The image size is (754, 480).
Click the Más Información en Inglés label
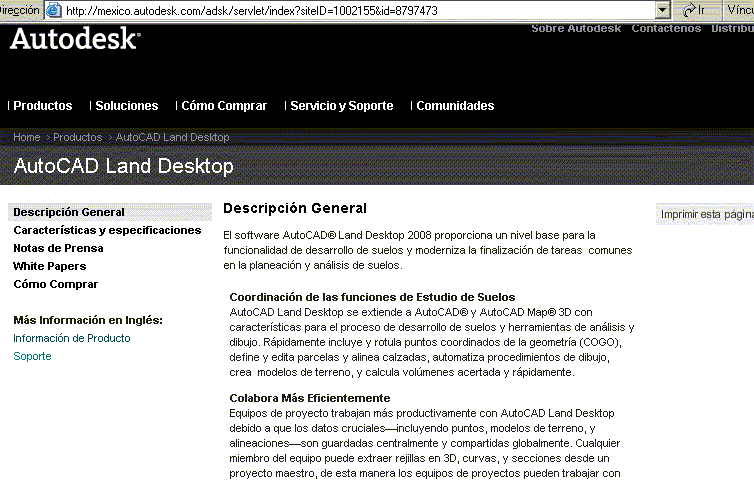pyautogui.click(x=88, y=320)
